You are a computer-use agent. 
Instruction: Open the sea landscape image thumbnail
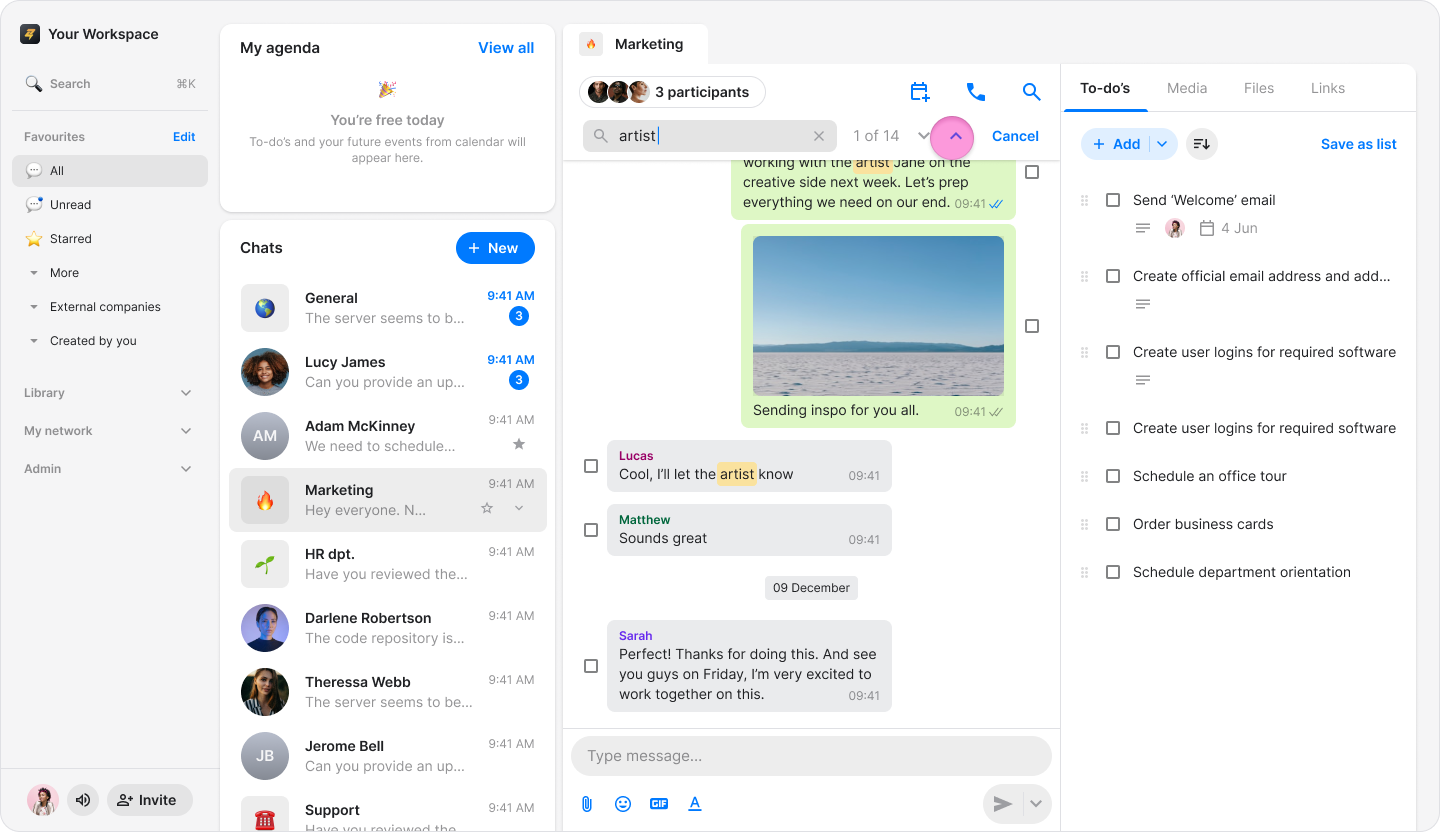(878, 315)
